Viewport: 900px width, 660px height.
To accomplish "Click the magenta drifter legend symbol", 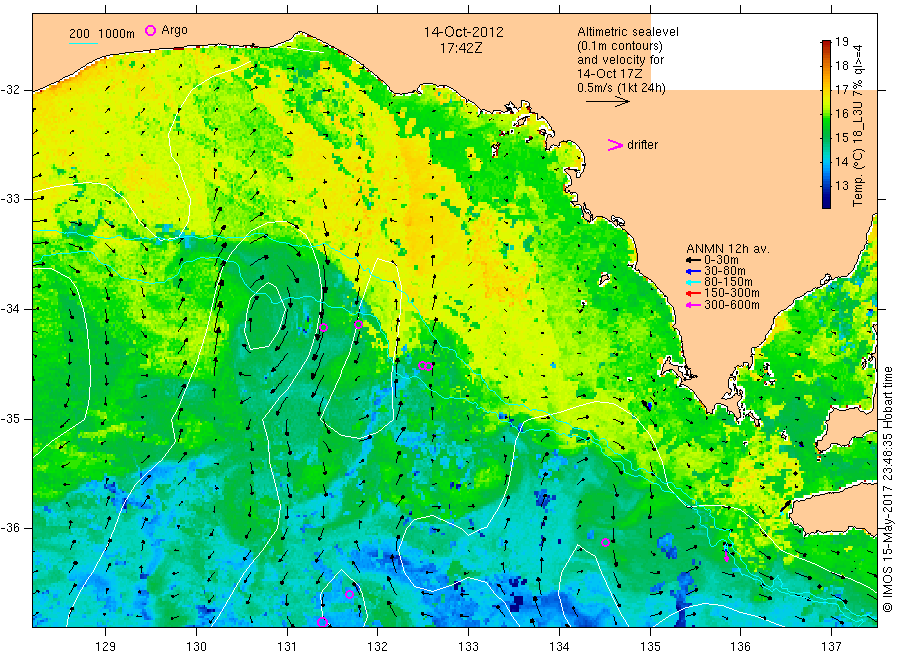I will 615,145.
